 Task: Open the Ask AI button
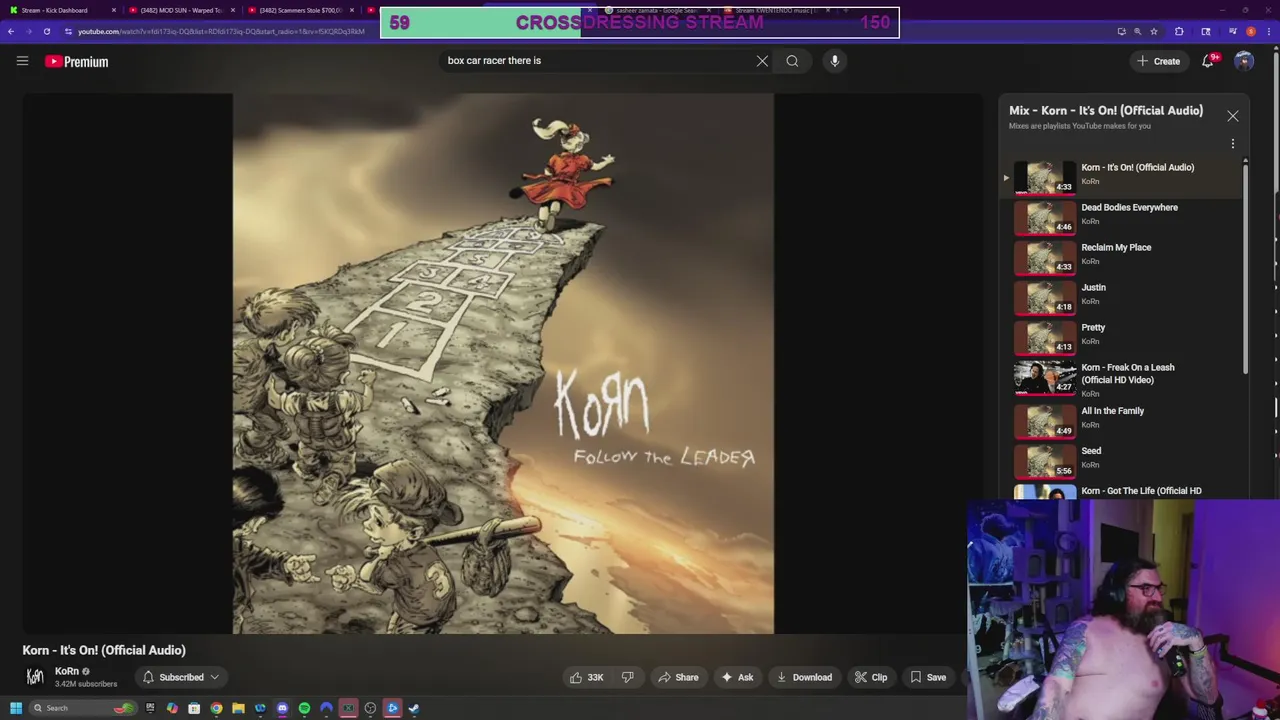(737, 677)
